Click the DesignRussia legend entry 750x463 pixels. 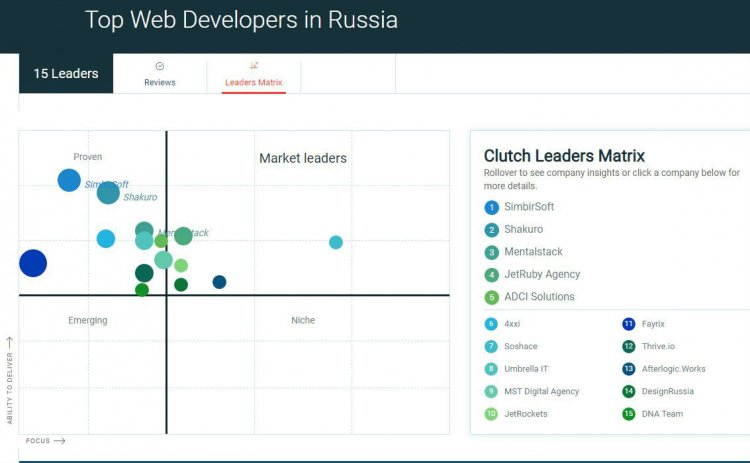pyautogui.click(x=667, y=391)
